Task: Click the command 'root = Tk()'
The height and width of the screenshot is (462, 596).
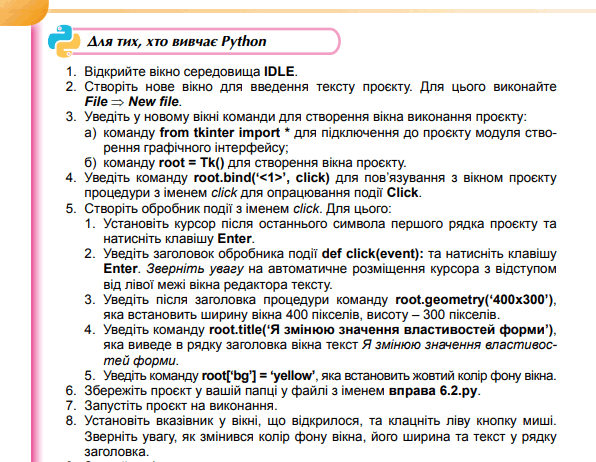Action: [191, 163]
